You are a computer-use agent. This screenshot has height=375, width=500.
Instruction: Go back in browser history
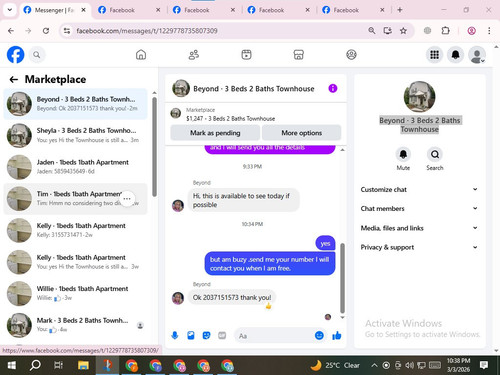11,31
